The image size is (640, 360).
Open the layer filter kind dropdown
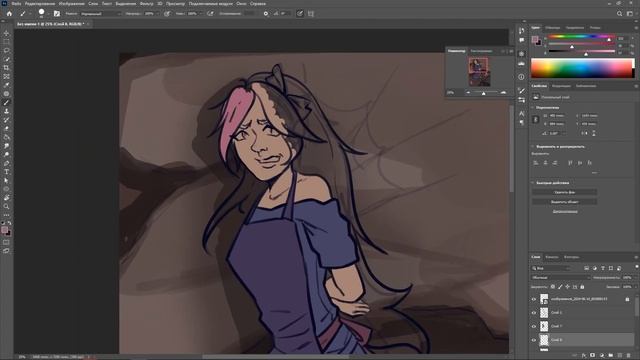tap(551, 268)
